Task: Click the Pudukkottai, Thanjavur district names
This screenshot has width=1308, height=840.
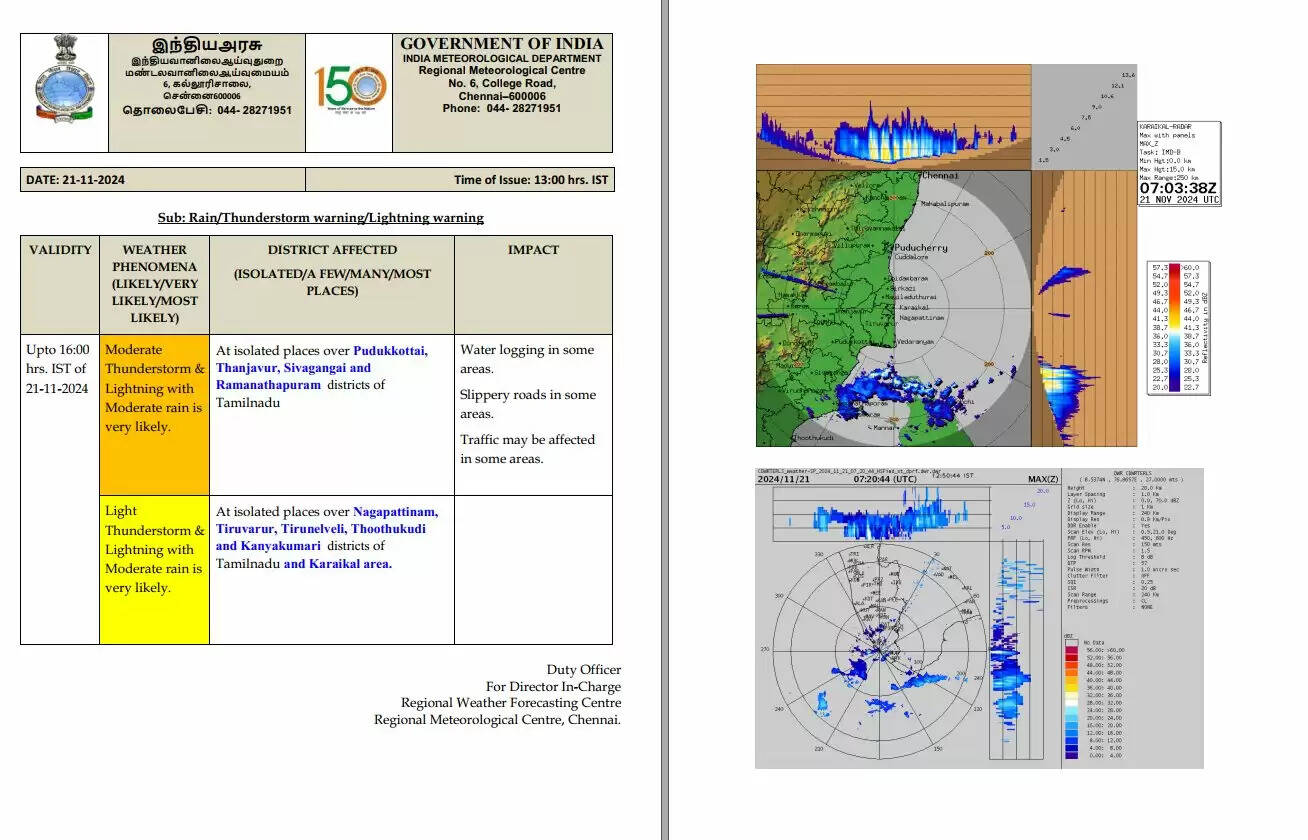Action: click(x=321, y=359)
